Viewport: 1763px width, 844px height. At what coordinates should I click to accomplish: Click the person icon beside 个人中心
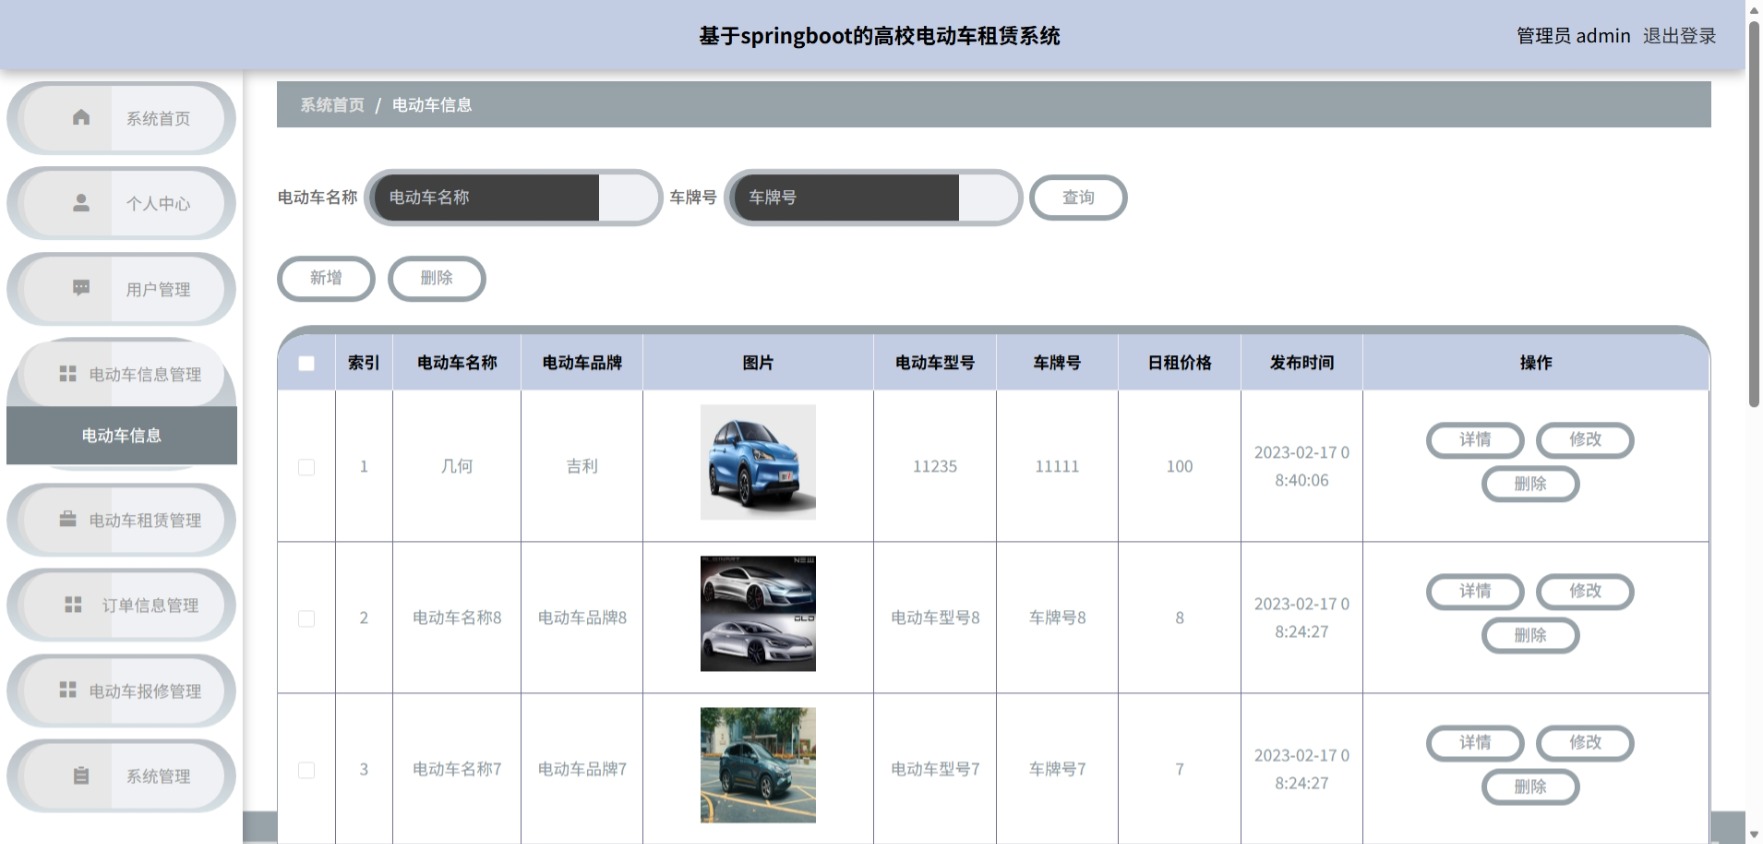coord(81,203)
